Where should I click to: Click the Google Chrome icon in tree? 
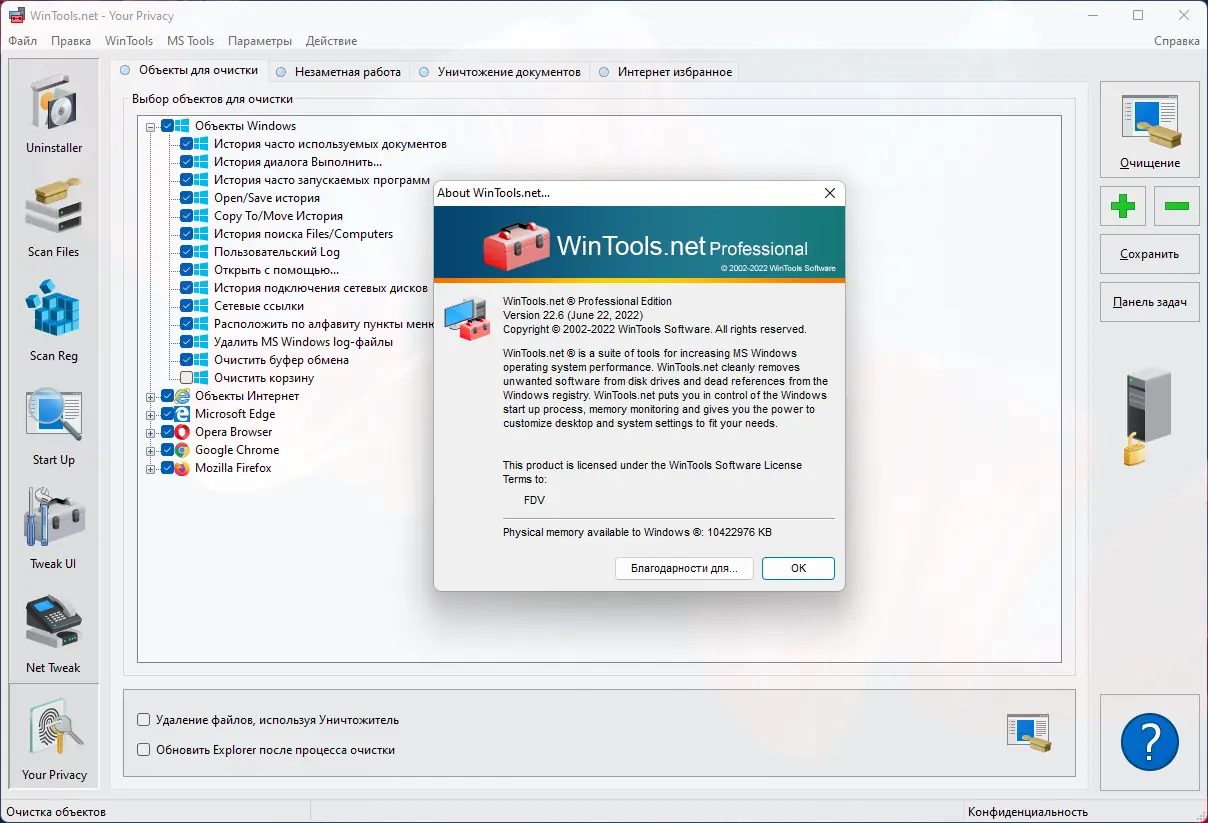point(183,450)
